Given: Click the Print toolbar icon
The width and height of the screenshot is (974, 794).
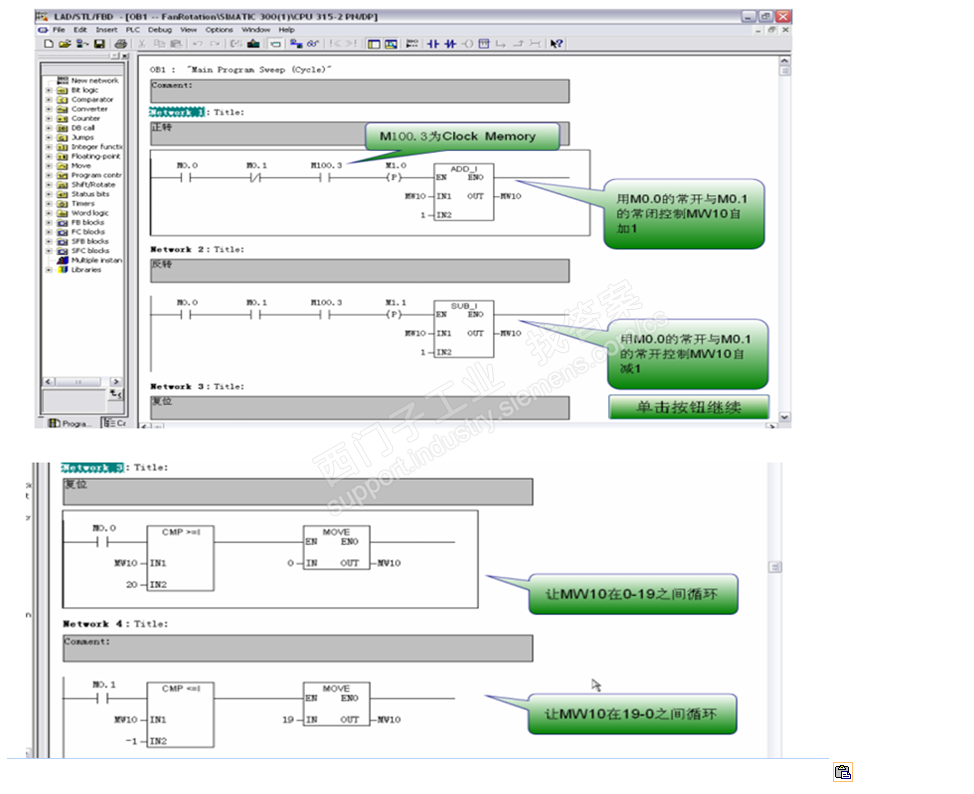Looking at the screenshot, I should pyautogui.click(x=121, y=43).
